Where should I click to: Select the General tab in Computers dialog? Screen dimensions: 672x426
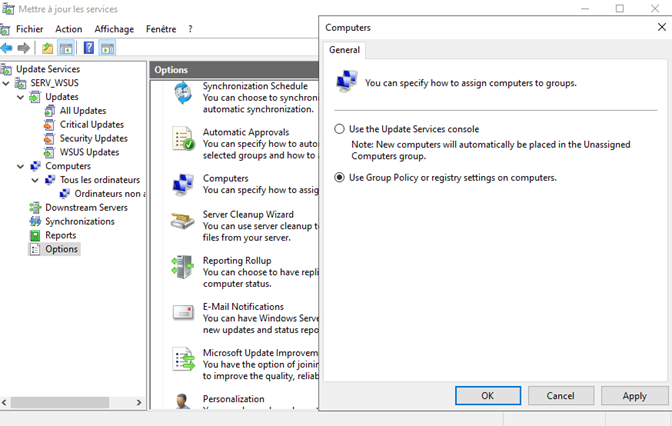click(x=344, y=50)
